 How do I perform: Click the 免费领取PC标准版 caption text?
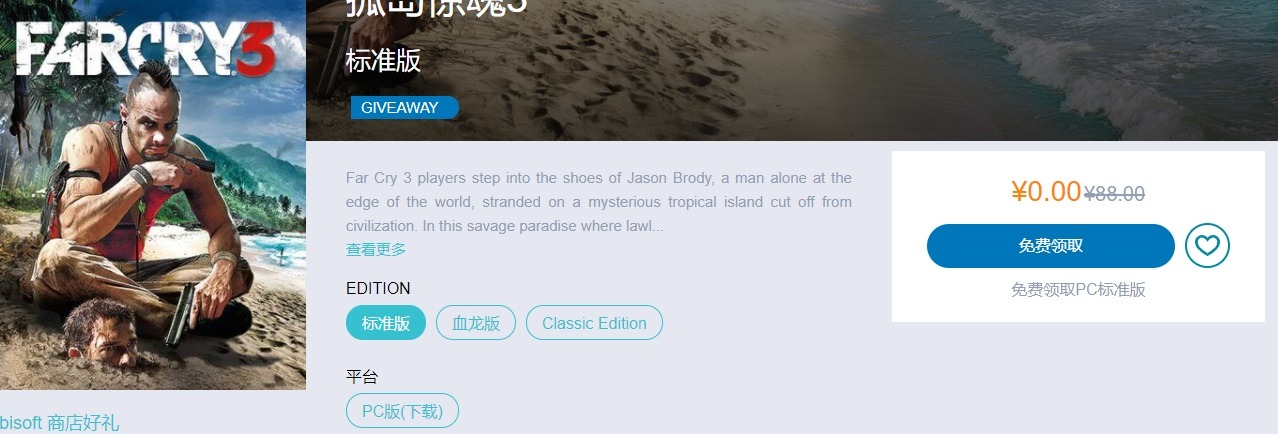[x=1078, y=290]
